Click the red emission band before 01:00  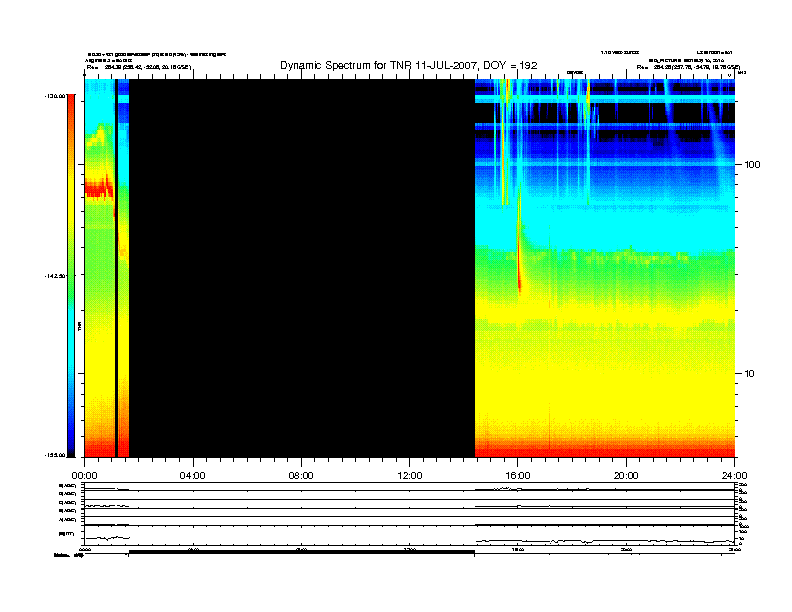pos(99,189)
